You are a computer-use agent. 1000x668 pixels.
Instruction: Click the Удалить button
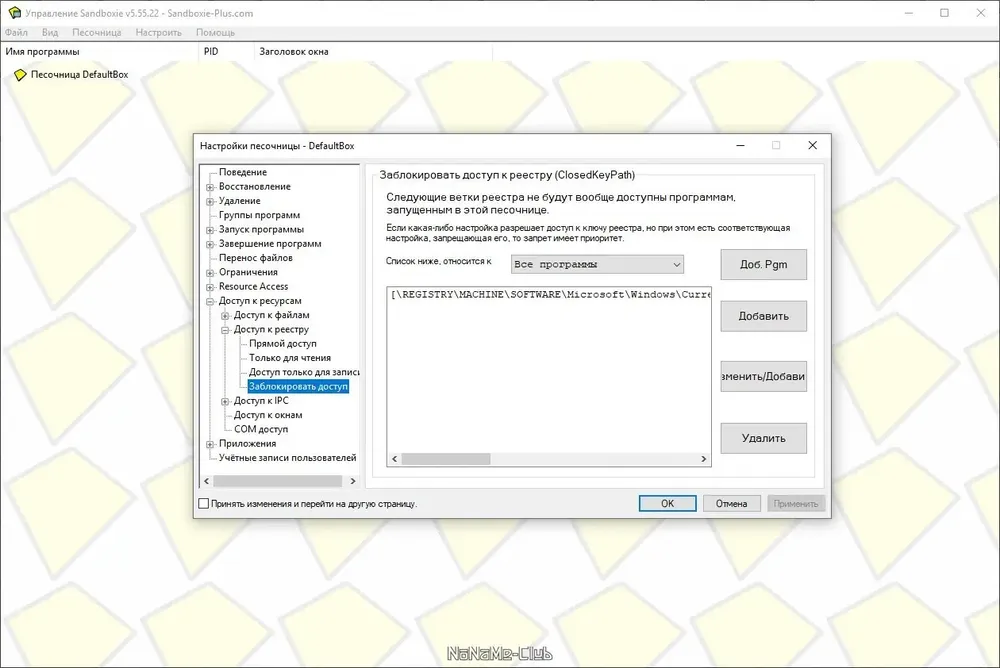763,438
